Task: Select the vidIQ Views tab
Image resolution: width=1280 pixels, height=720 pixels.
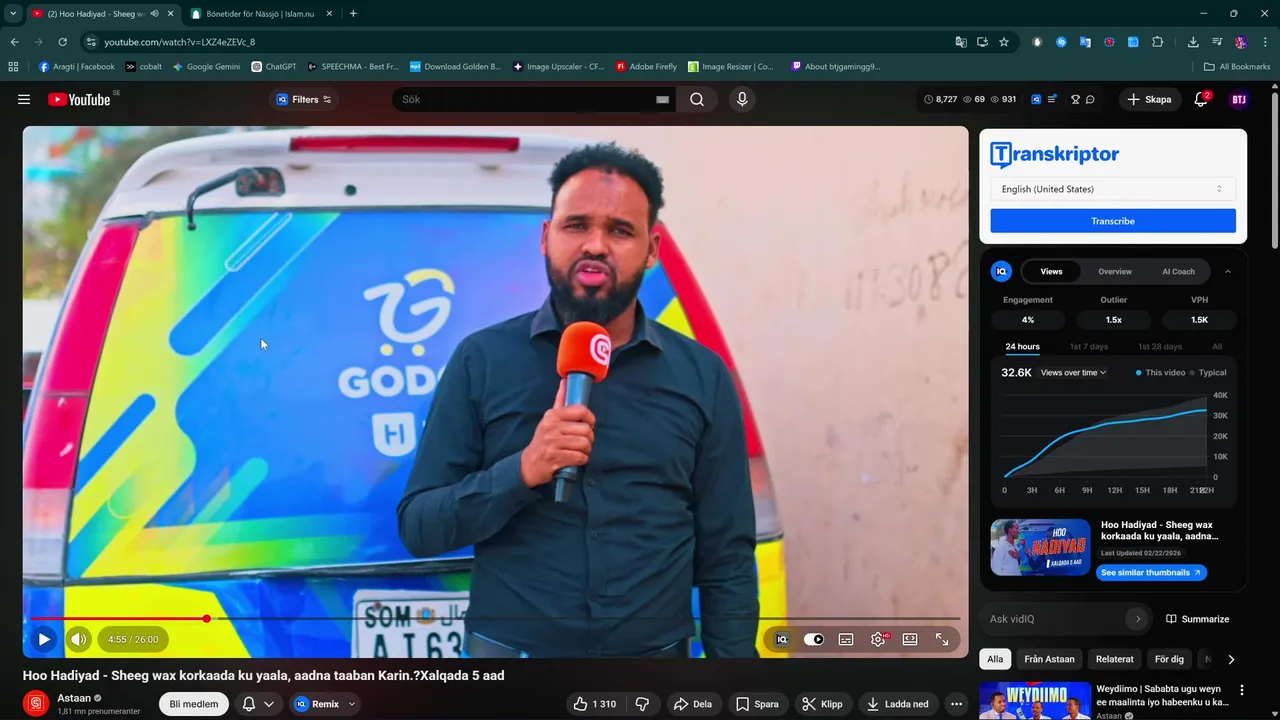Action: 1051,271
